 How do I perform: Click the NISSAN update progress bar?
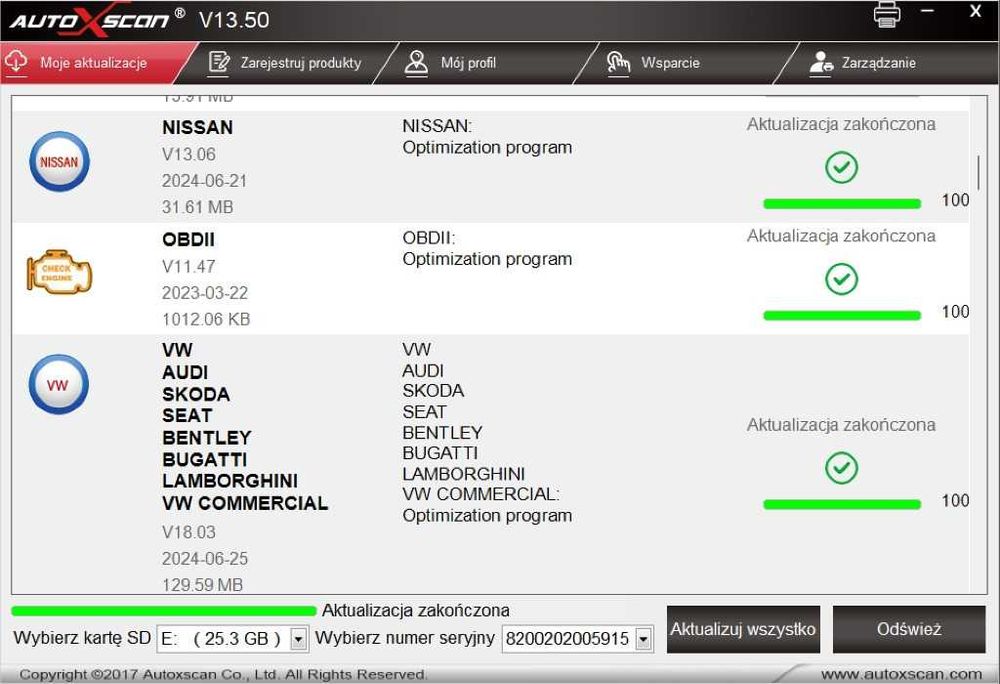(842, 204)
